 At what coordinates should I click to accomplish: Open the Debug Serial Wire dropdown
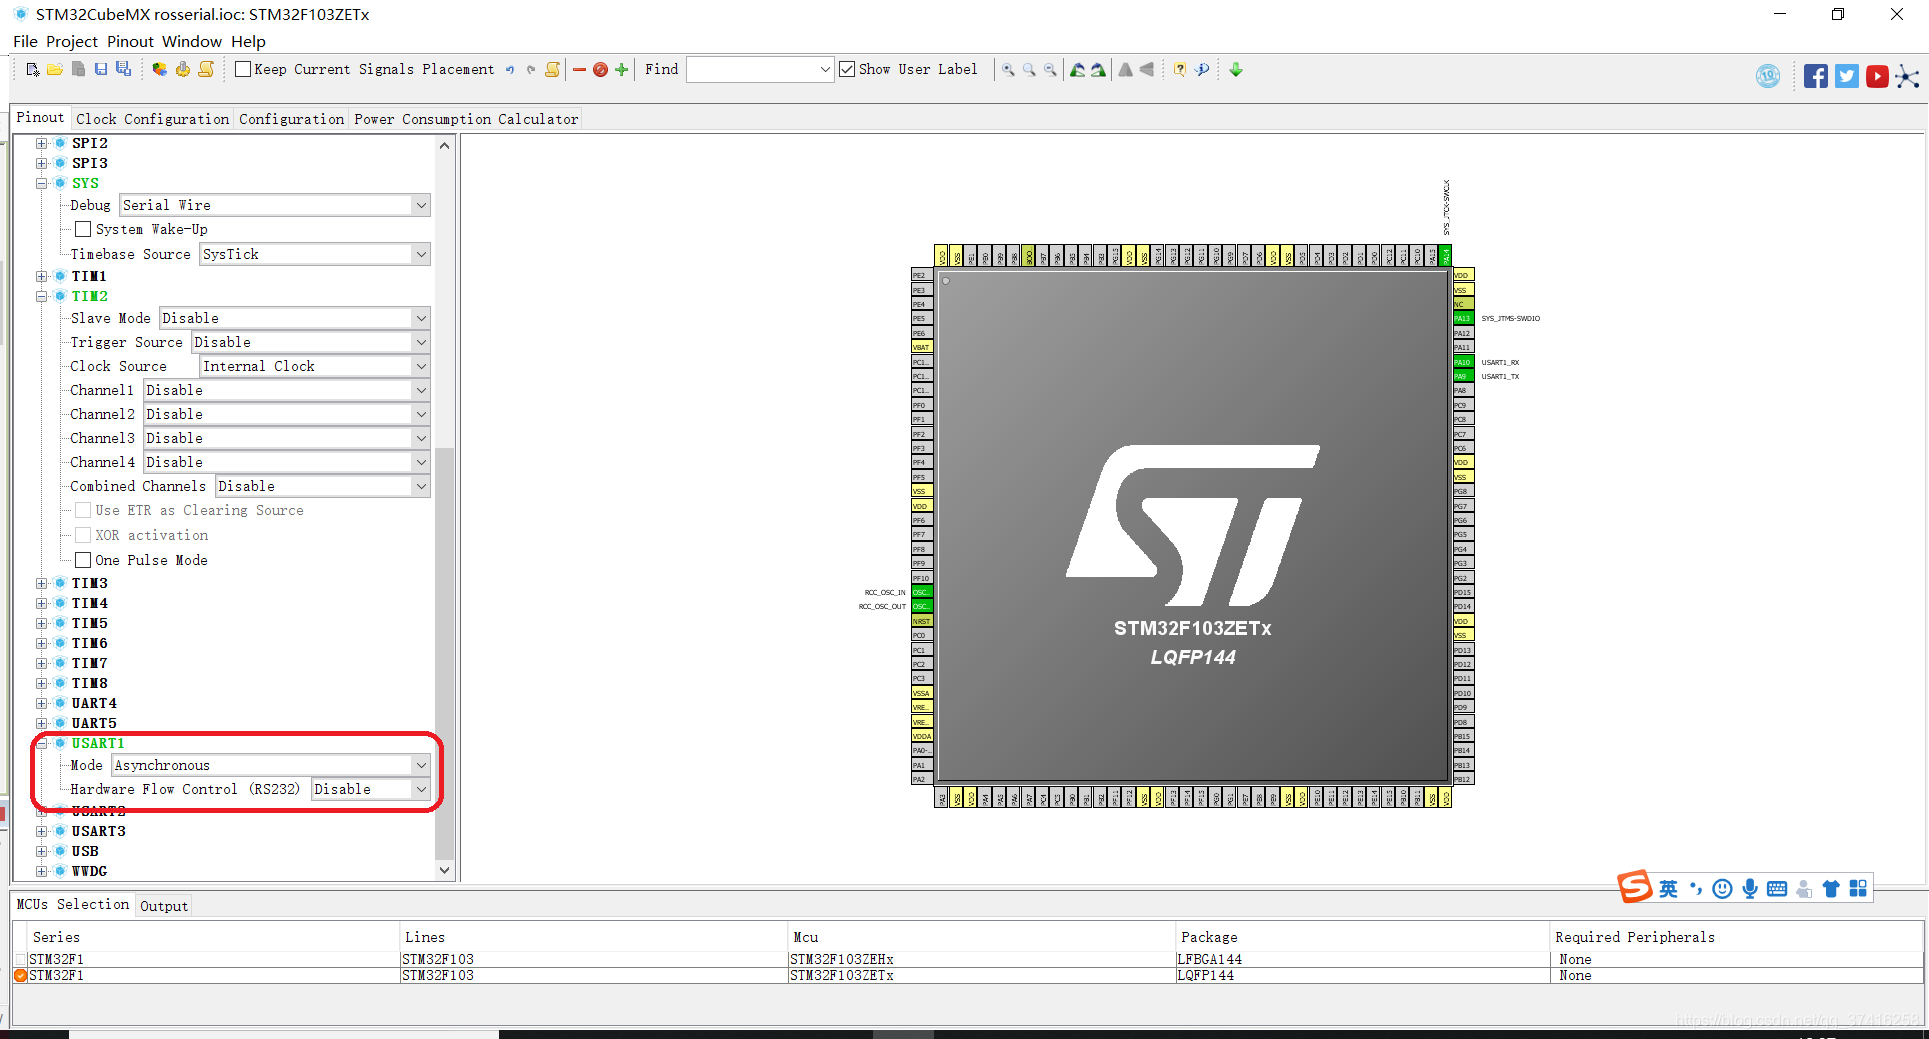pyautogui.click(x=275, y=205)
